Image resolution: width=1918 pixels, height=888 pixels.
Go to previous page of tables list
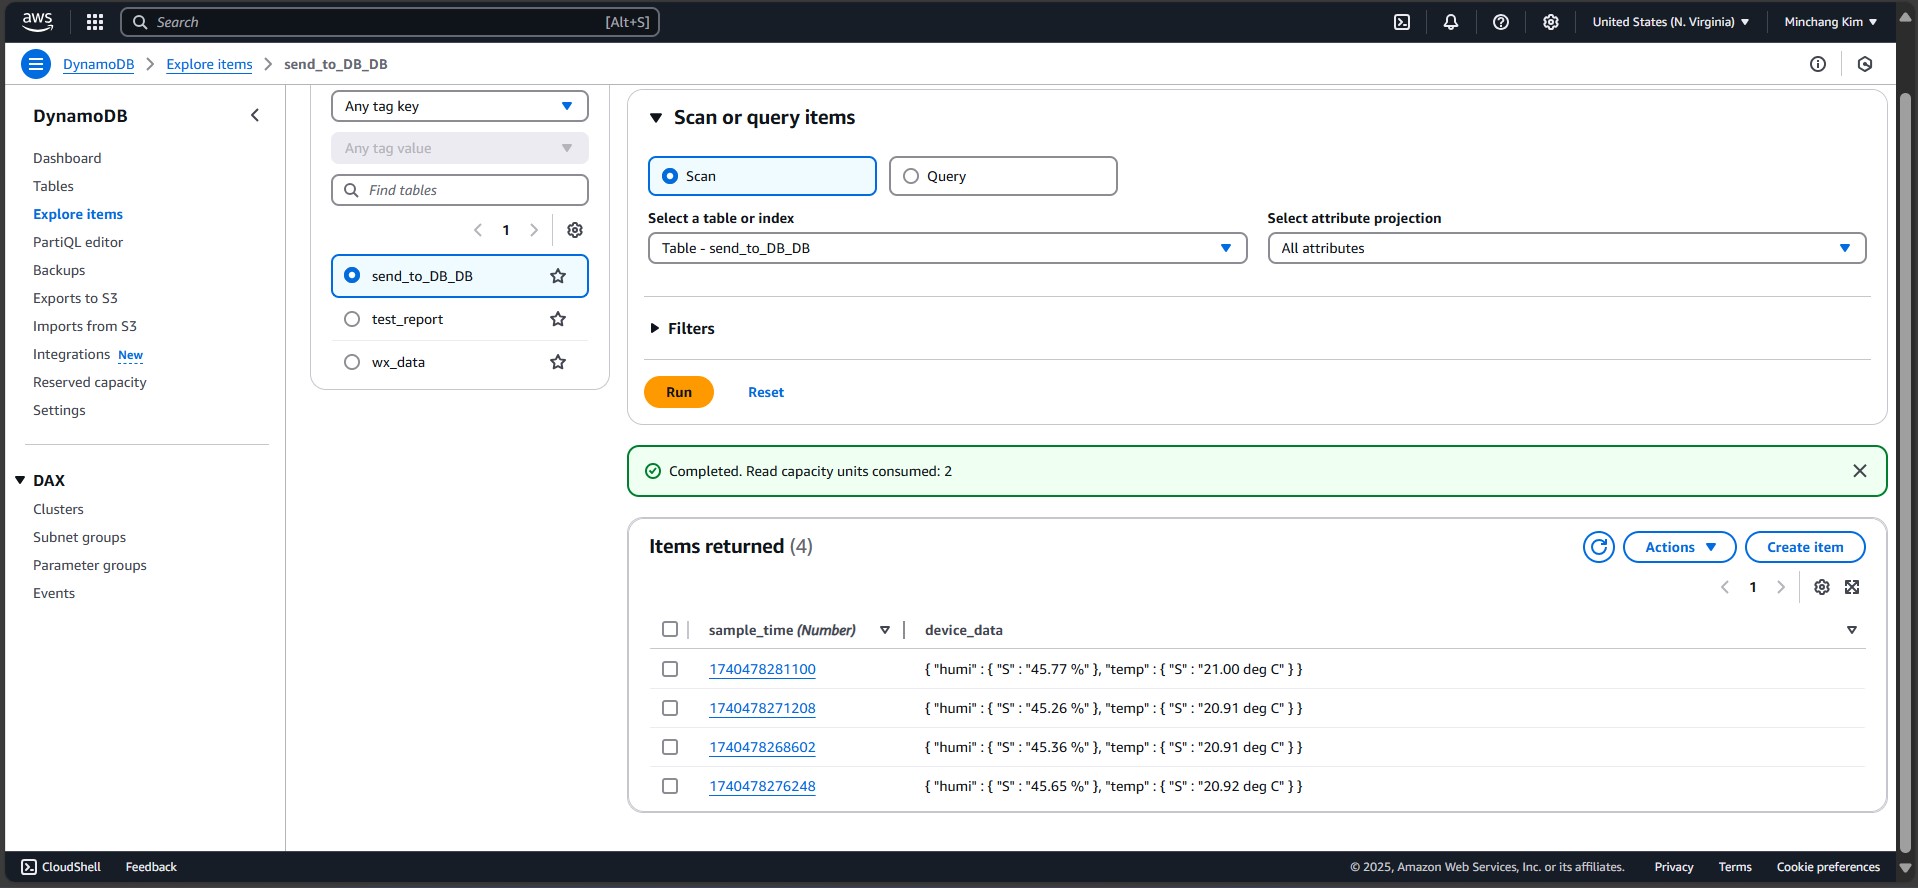pyautogui.click(x=478, y=230)
